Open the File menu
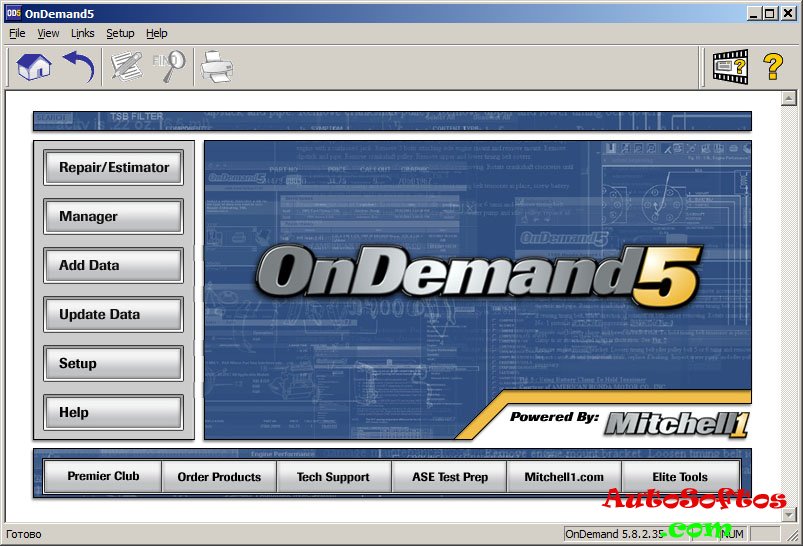This screenshot has width=803, height=546. (x=17, y=33)
